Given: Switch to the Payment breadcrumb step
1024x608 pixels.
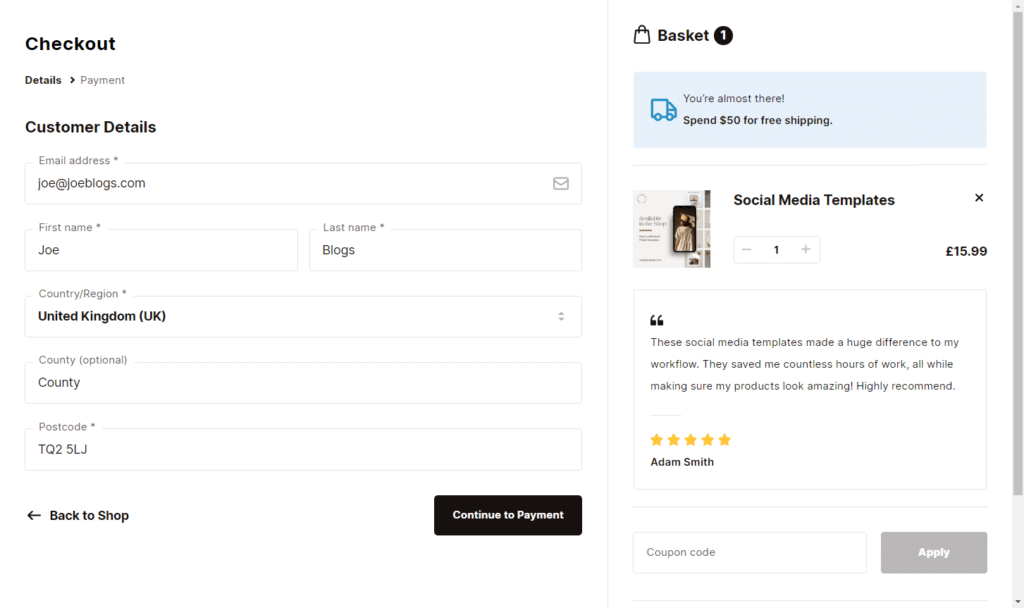Looking at the screenshot, I should click(x=102, y=80).
